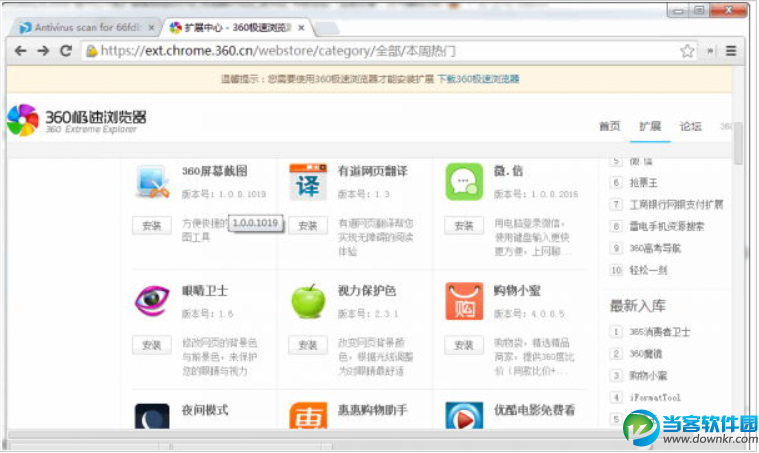The width and height of the screenshot is (759, 453).
Task: Open the 夜间模式 title link
Action: (205, 410)
